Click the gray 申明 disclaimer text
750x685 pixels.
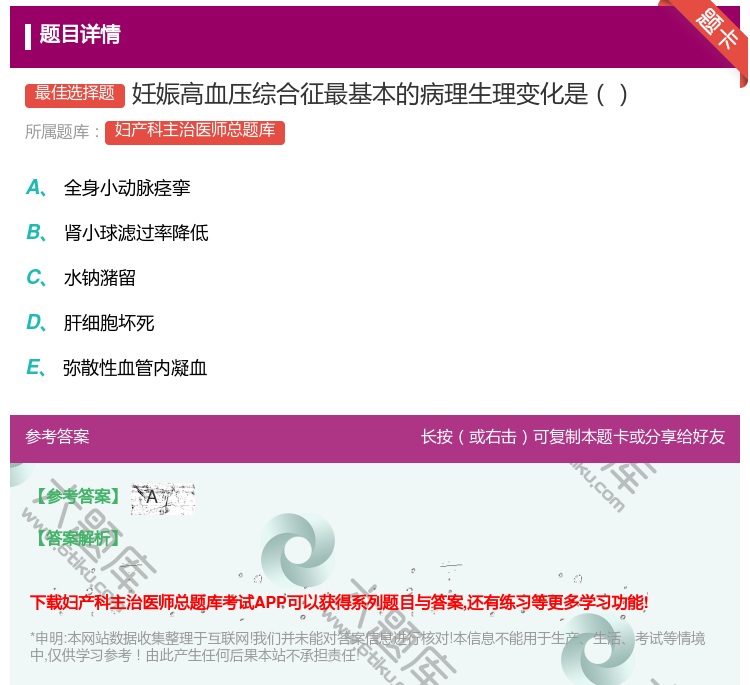(x=367, y=646)
